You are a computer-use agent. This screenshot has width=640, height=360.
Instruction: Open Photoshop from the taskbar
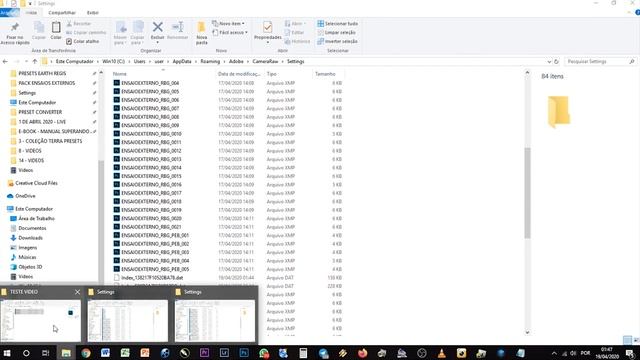(x=244, y=353)
